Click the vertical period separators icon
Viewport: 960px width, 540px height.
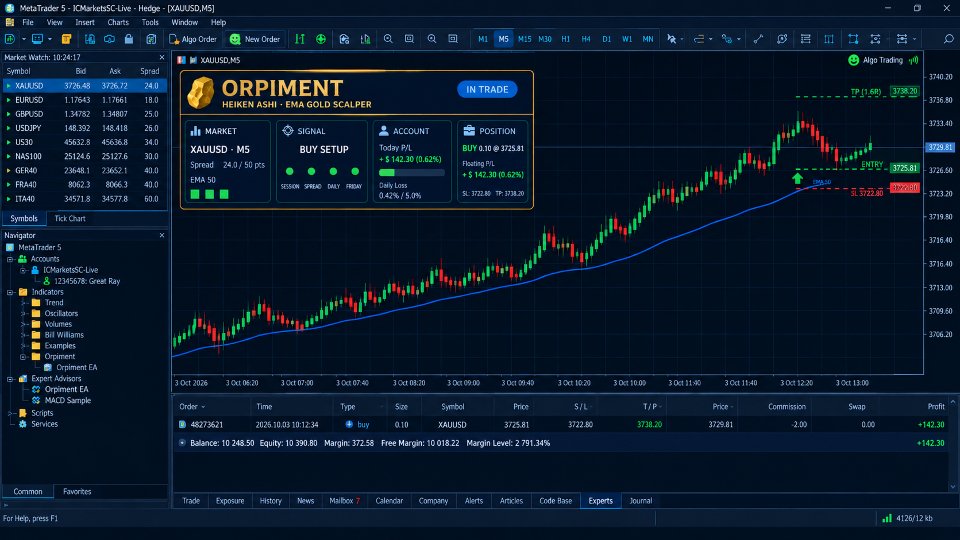[828, 39]
